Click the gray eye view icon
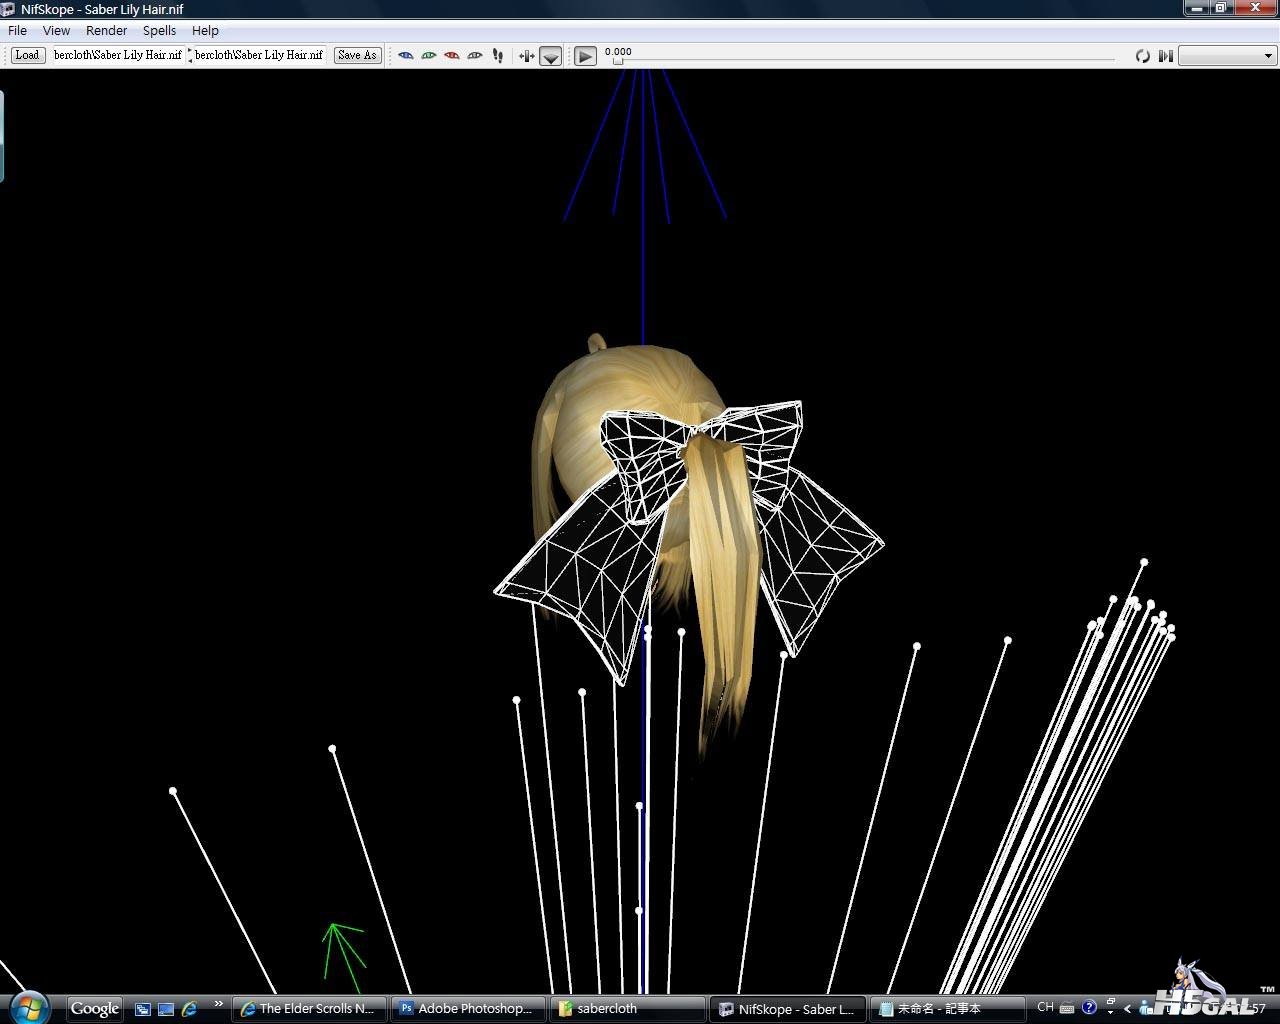This screenshot has width=1280, height=1024. click(474, 55)
